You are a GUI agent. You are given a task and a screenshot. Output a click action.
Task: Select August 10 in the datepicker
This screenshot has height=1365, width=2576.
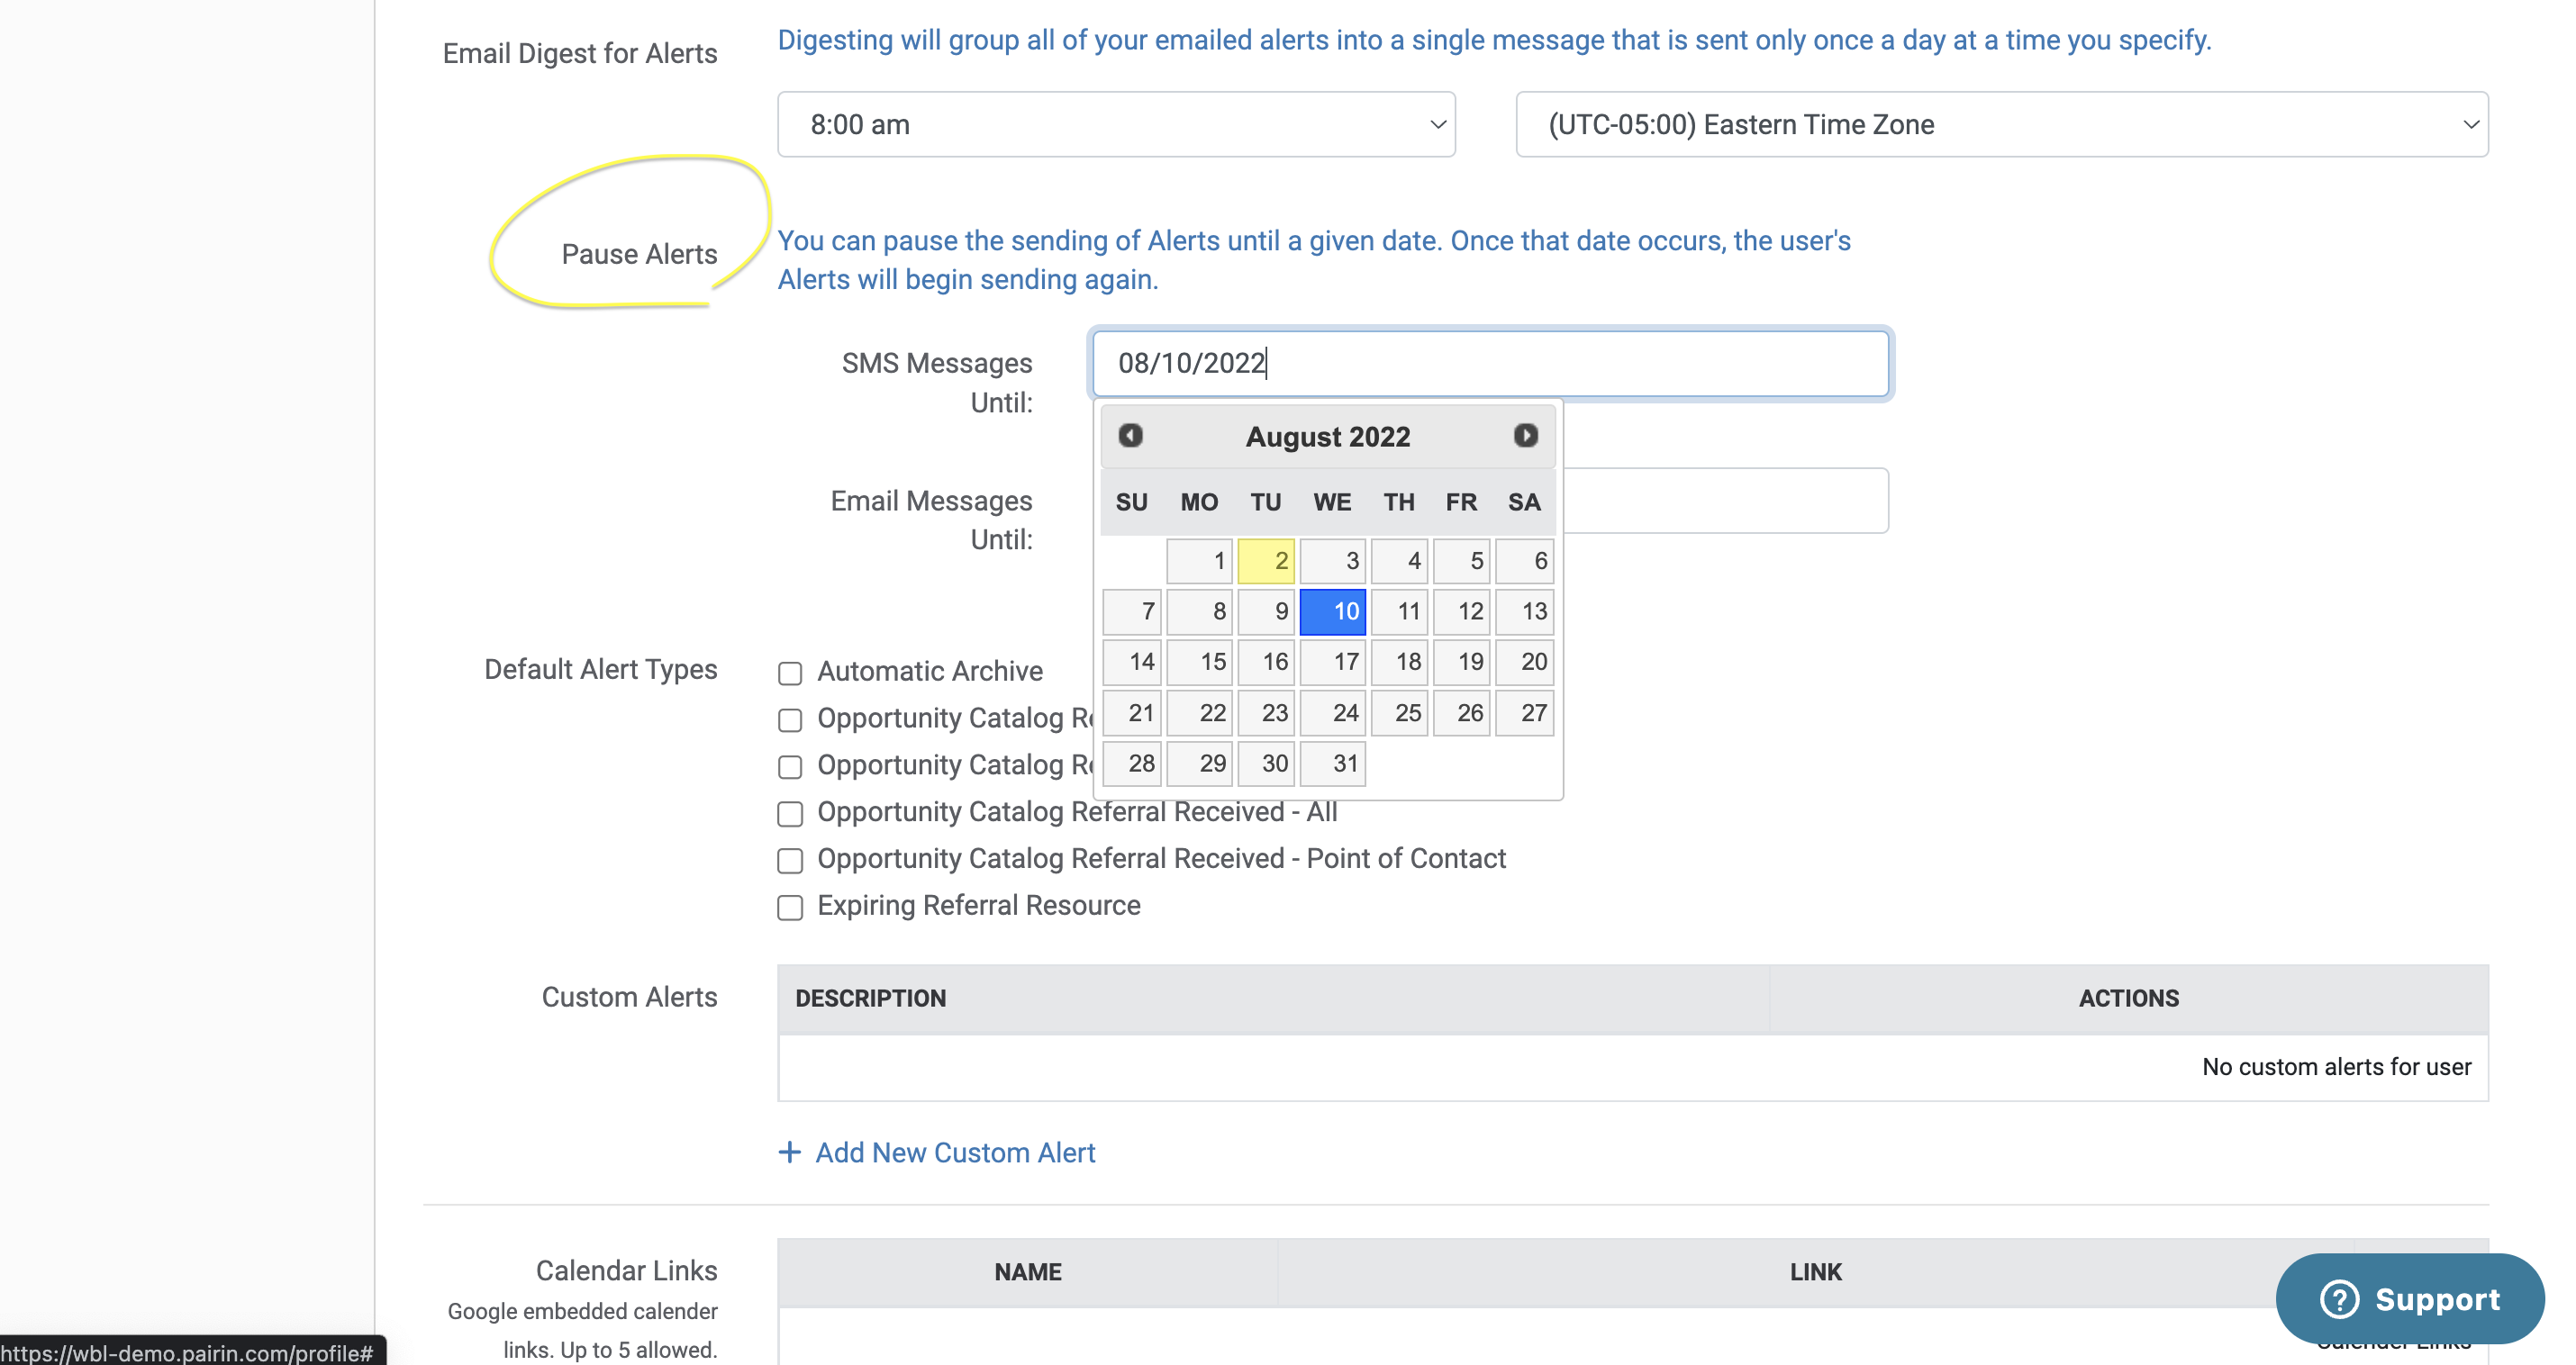tap(1332, 612)
